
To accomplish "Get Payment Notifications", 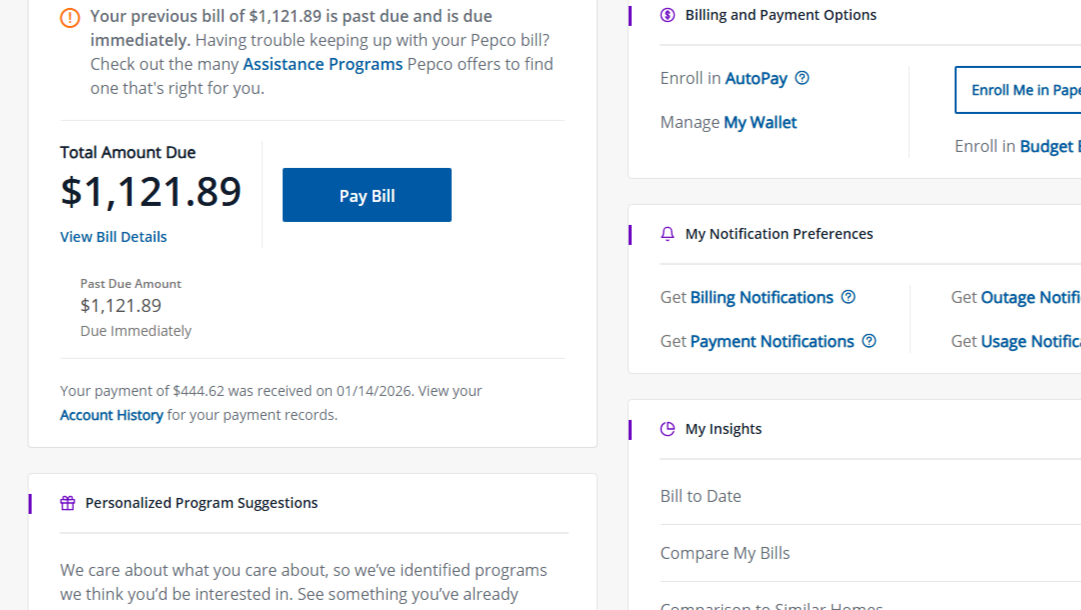I will pyautogui.click(x=770, y=341).
